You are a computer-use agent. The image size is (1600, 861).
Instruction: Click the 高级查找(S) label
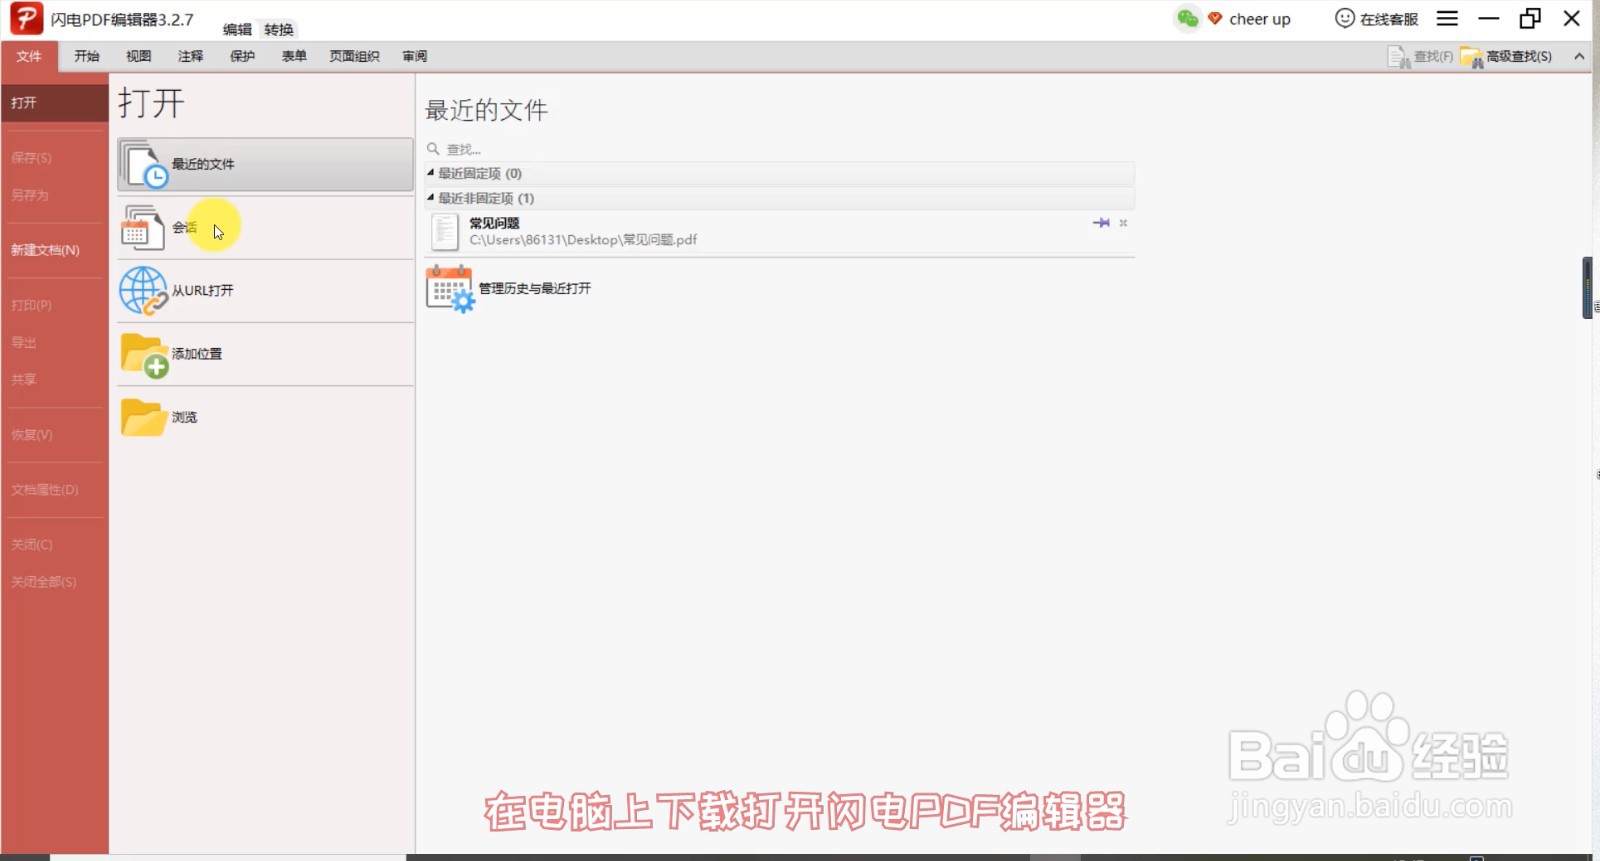tap(1519, 57)
